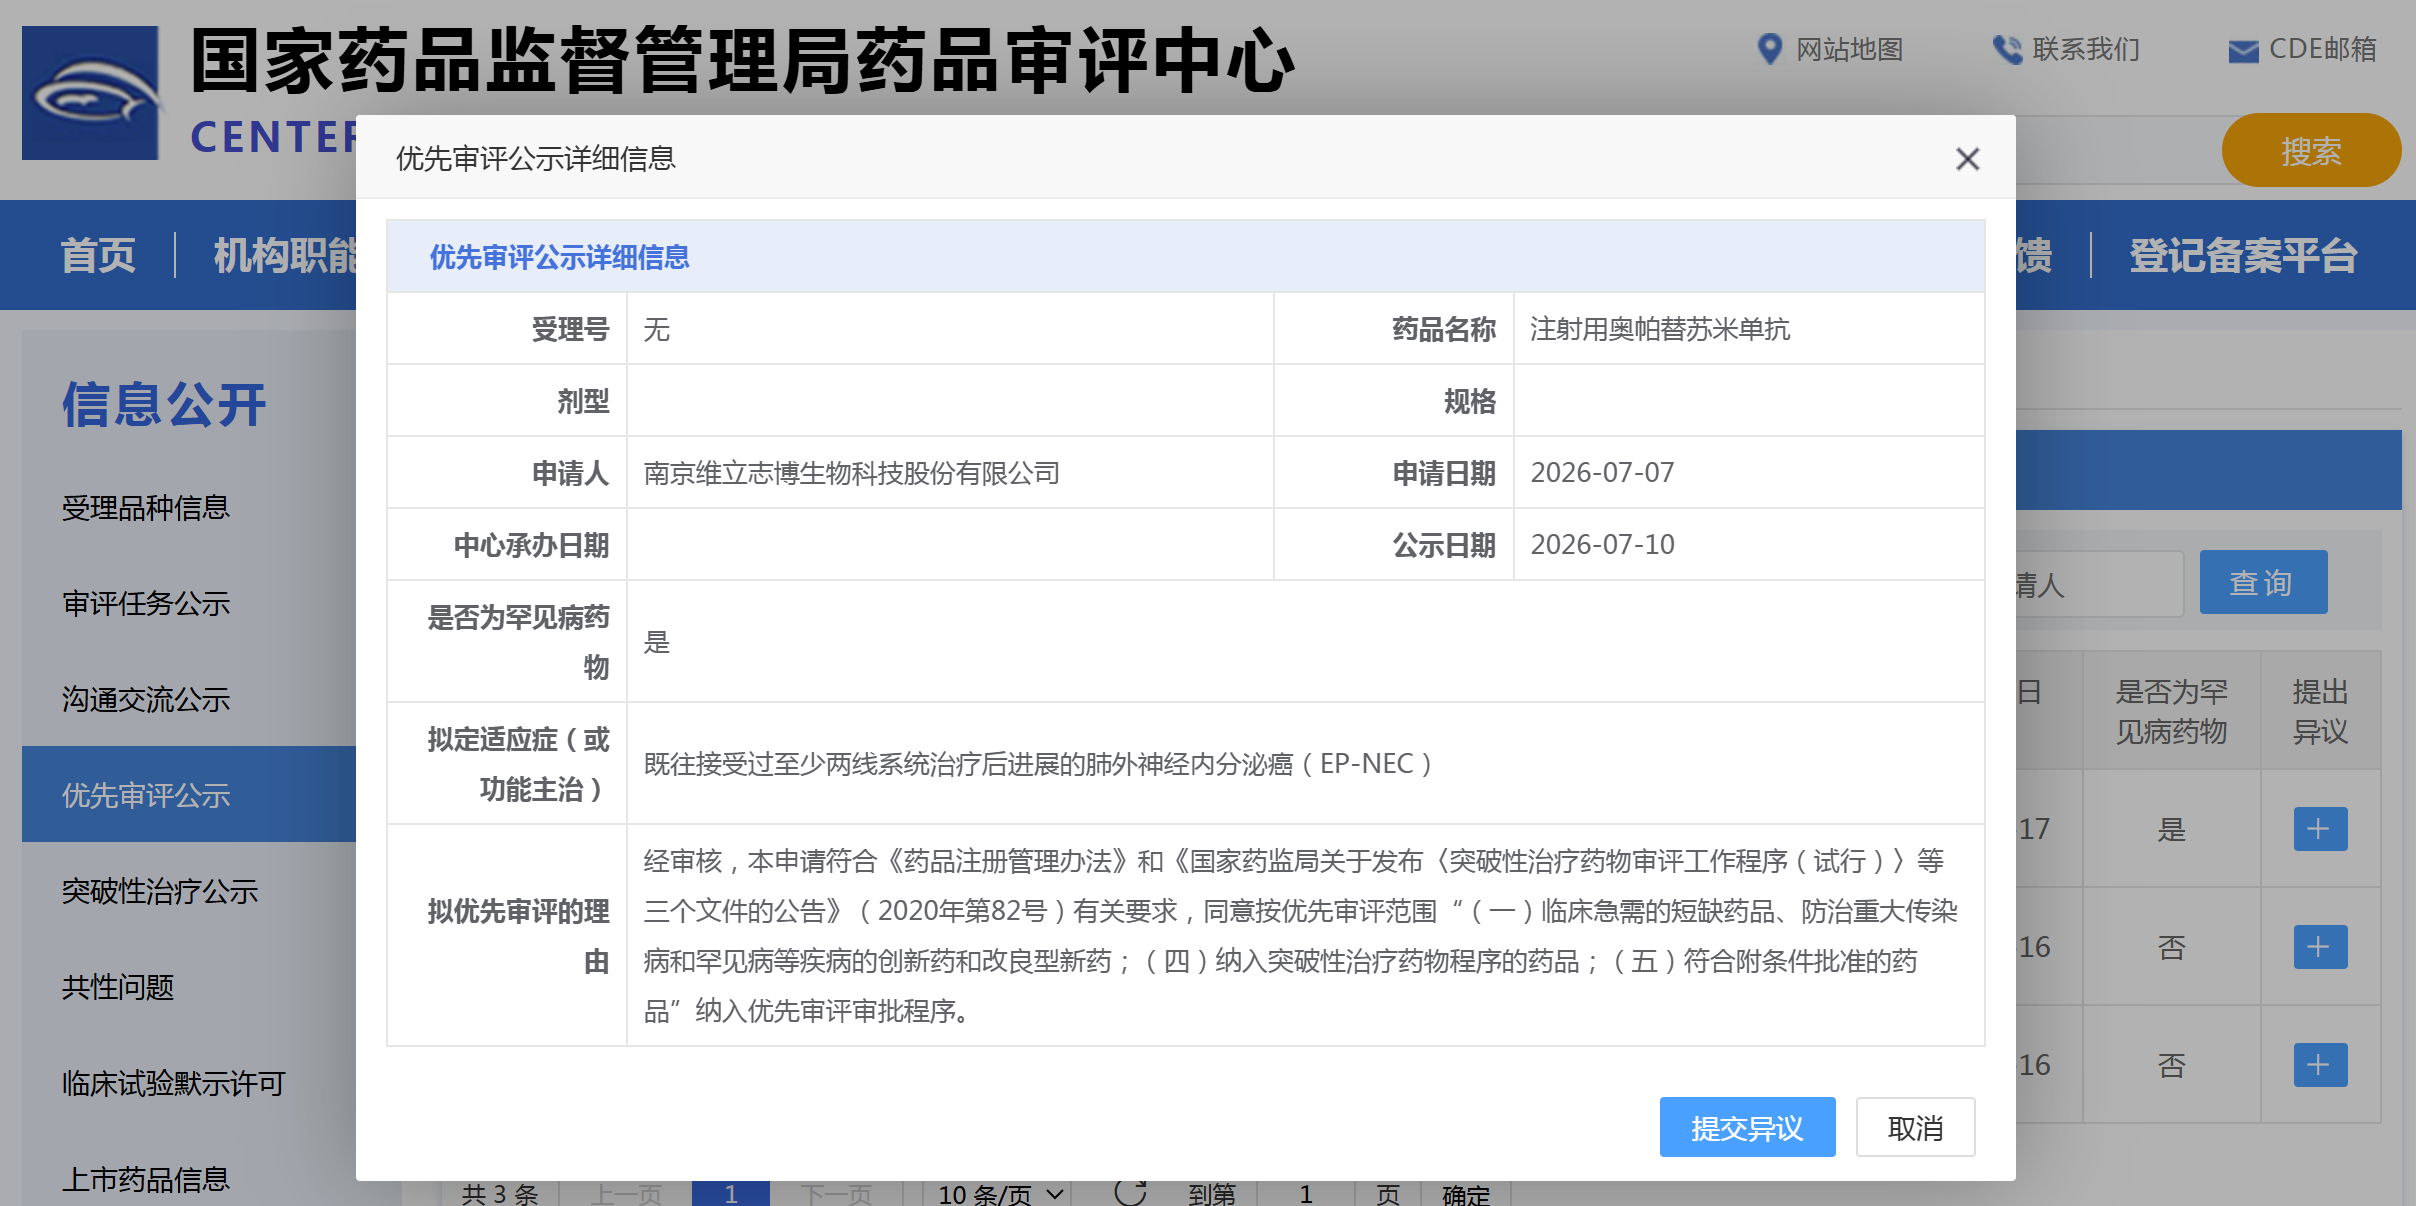Select 上市药品信息 in the sidebar
The image size is (2416, 1206).
(146, 1180)
